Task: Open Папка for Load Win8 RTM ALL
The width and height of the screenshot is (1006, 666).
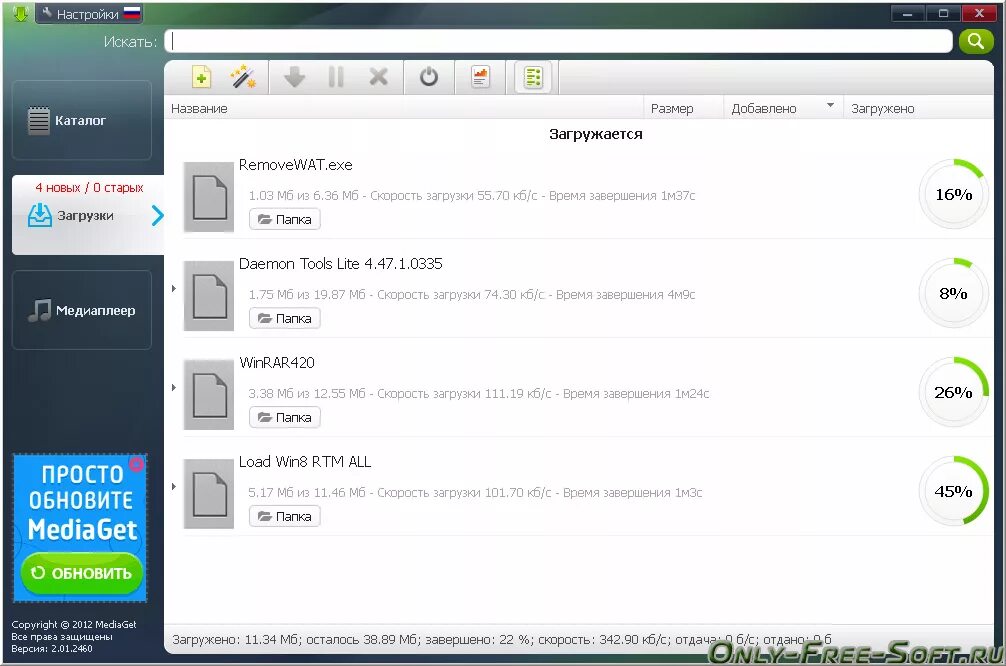Action: tap(284, 516)
